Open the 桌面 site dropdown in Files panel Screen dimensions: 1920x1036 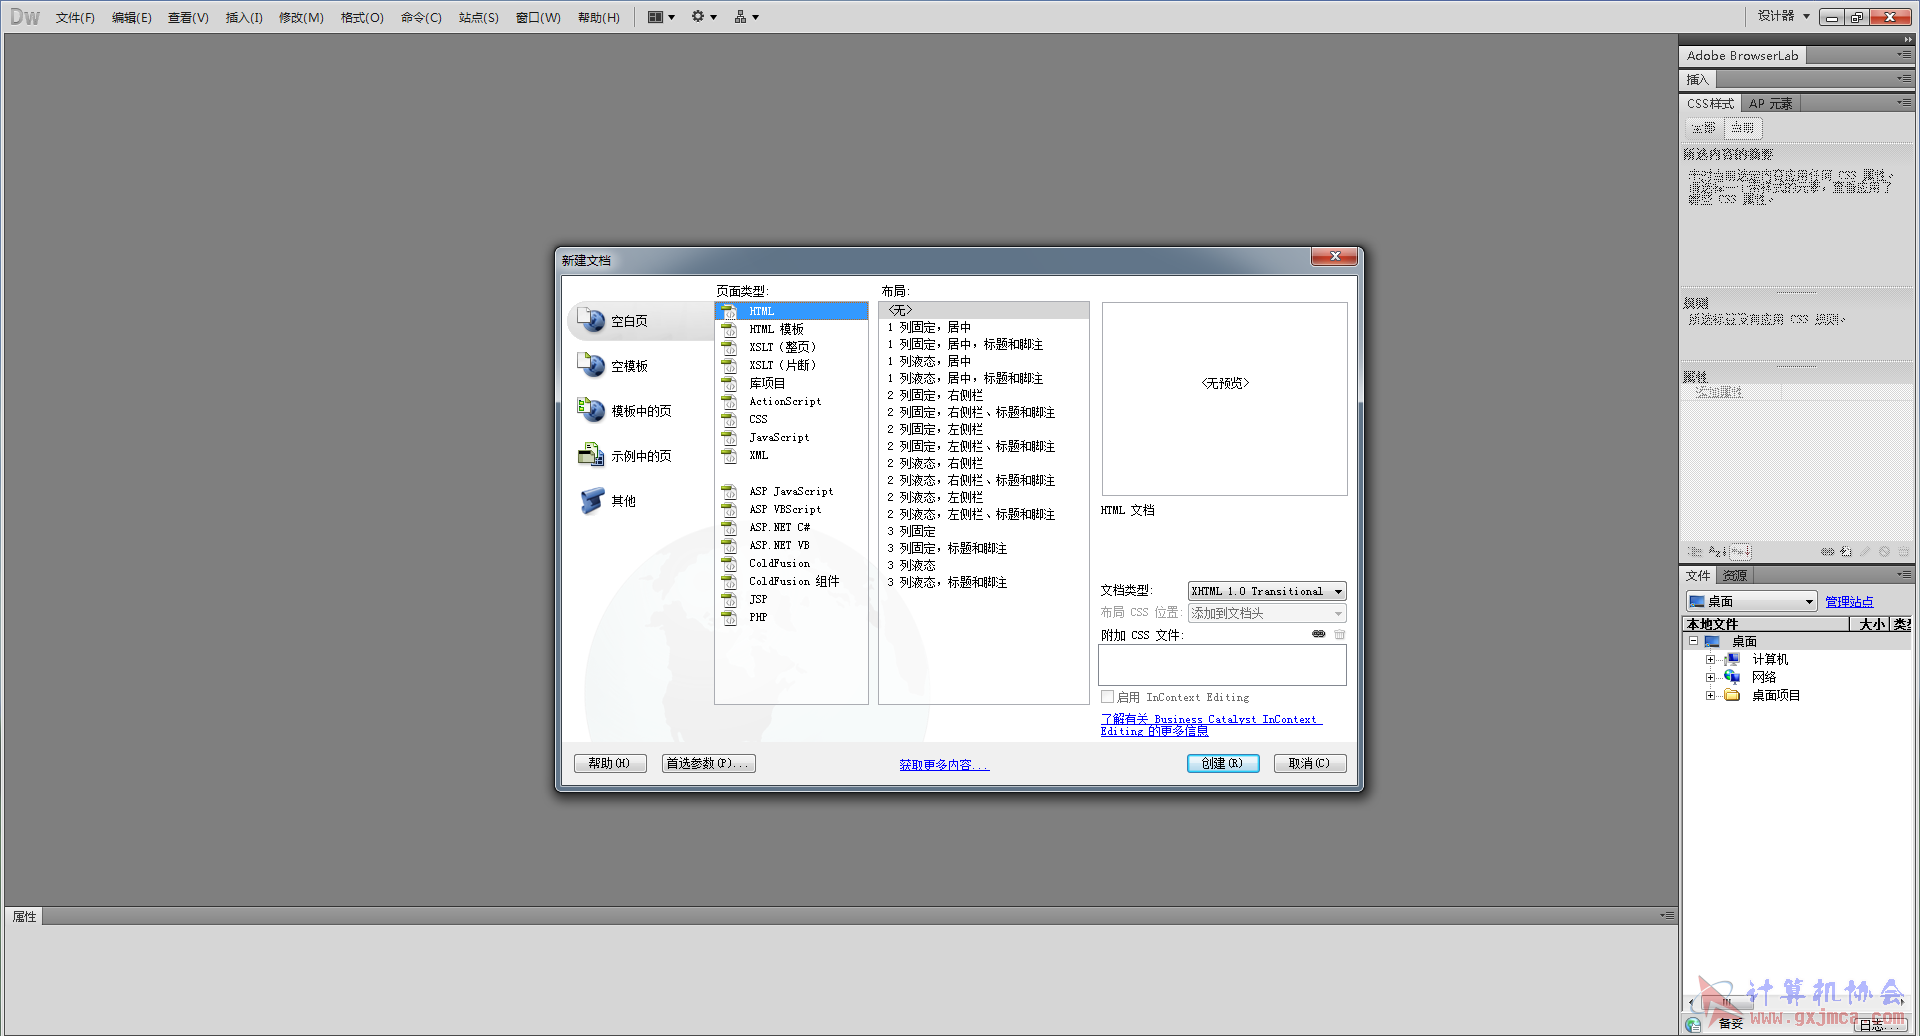(x=1751, y=601)
